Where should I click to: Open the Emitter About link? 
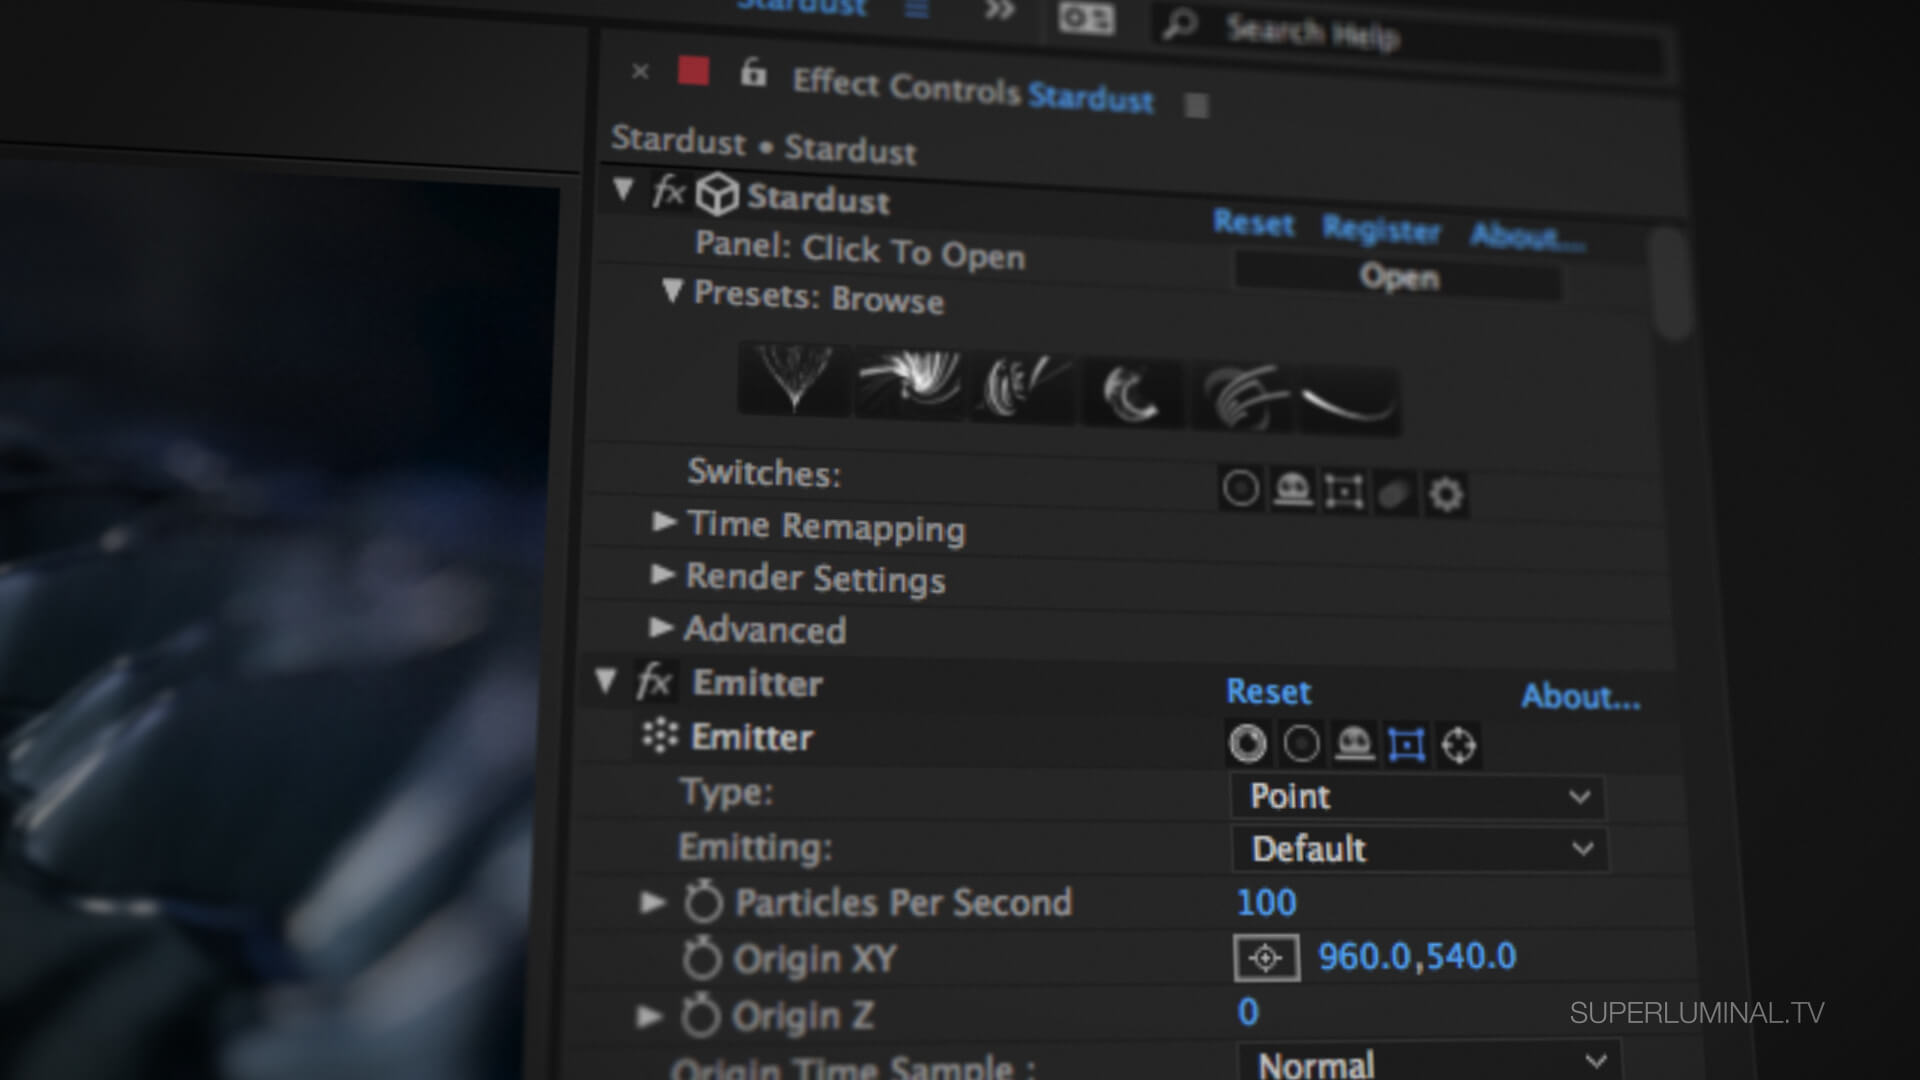[x=1581, y=697]
